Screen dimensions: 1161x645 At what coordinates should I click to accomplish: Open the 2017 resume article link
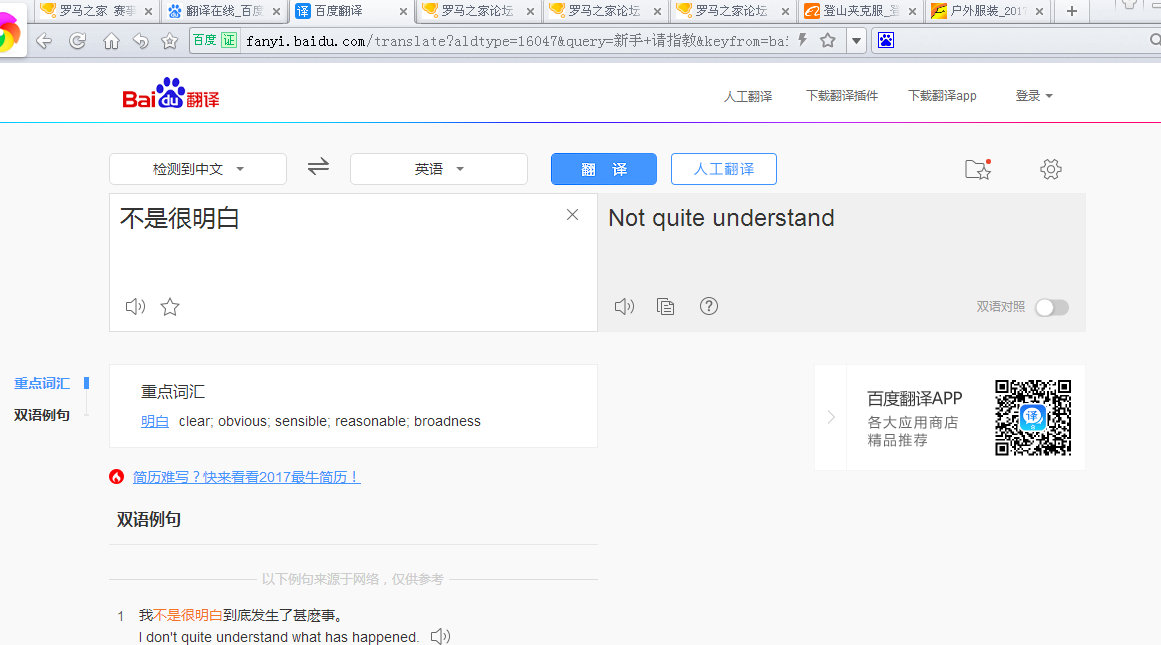click(x=246, y=477)
